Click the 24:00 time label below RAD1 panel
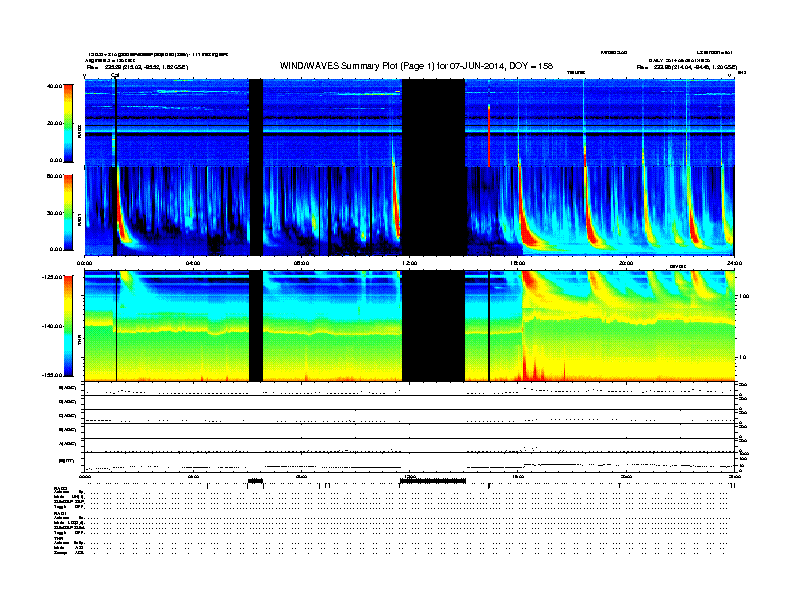The image size is (792, 612). coord(734,263)
